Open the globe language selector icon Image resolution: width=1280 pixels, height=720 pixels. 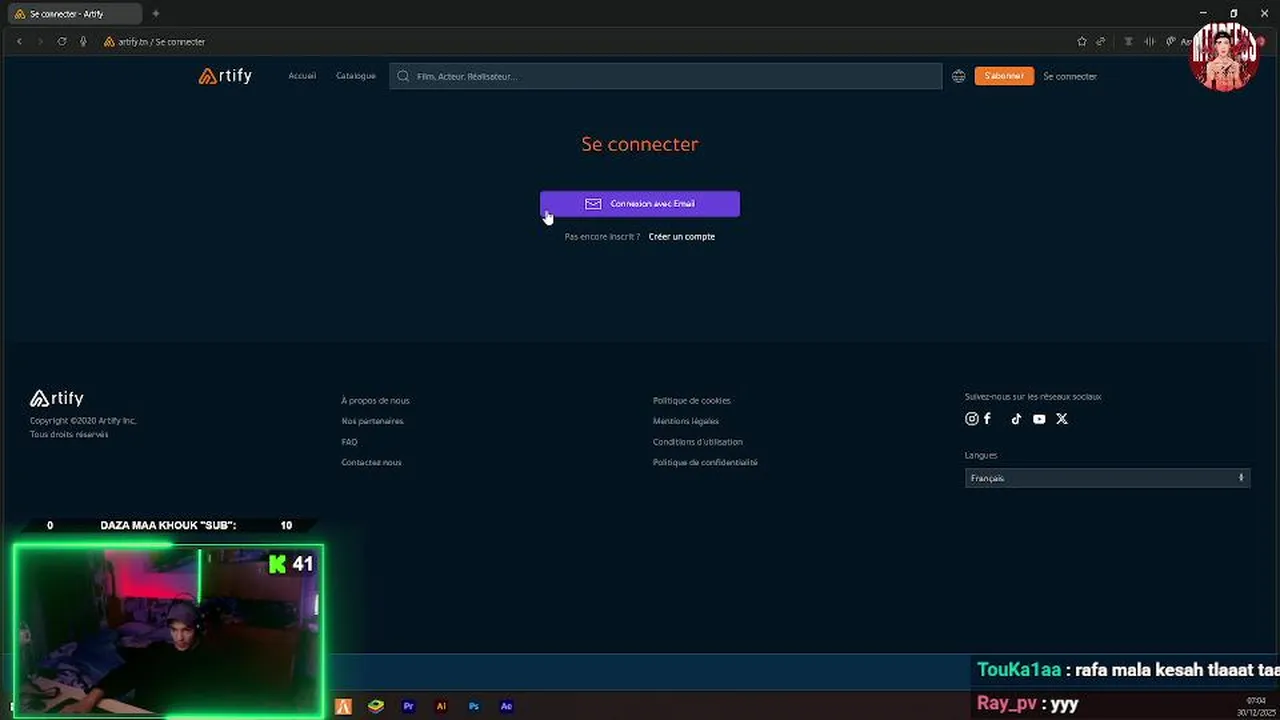click(x=959, y=76)
